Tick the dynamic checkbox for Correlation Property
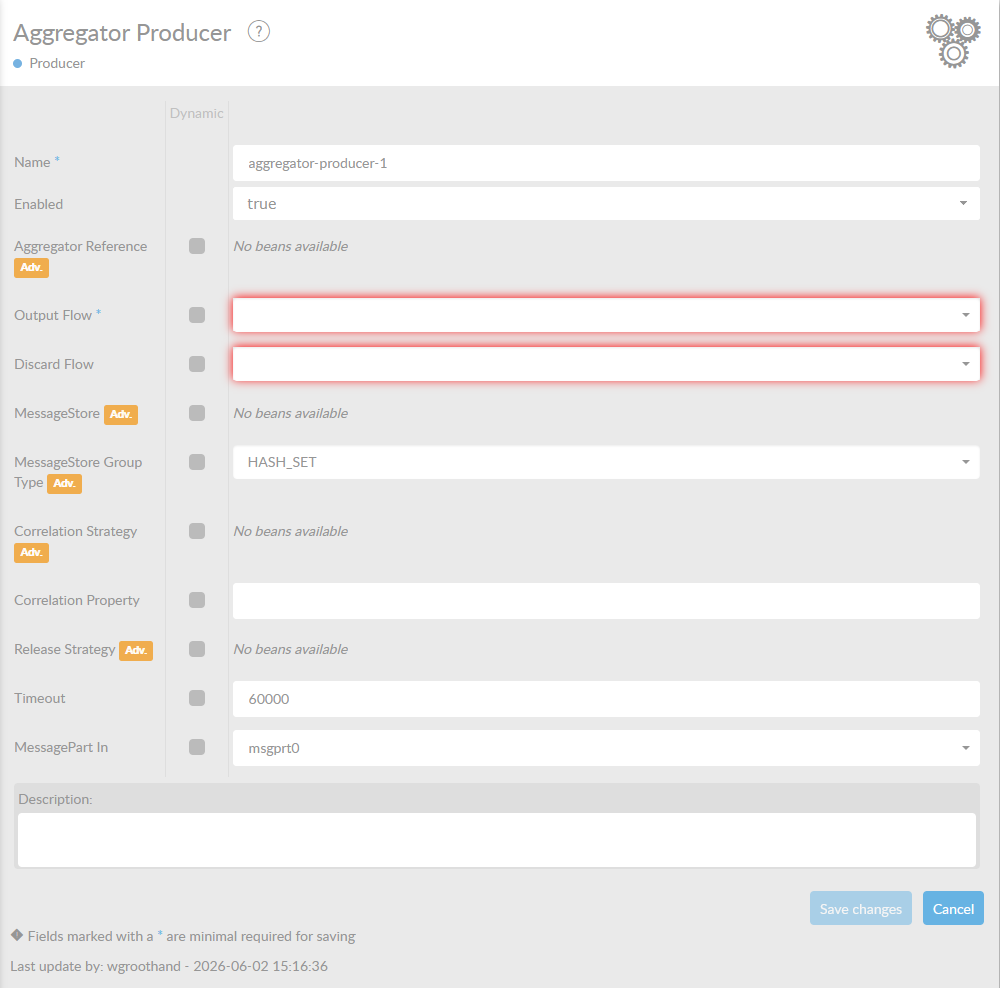Viewport: 1000px width, 988px height. point(197,600)
